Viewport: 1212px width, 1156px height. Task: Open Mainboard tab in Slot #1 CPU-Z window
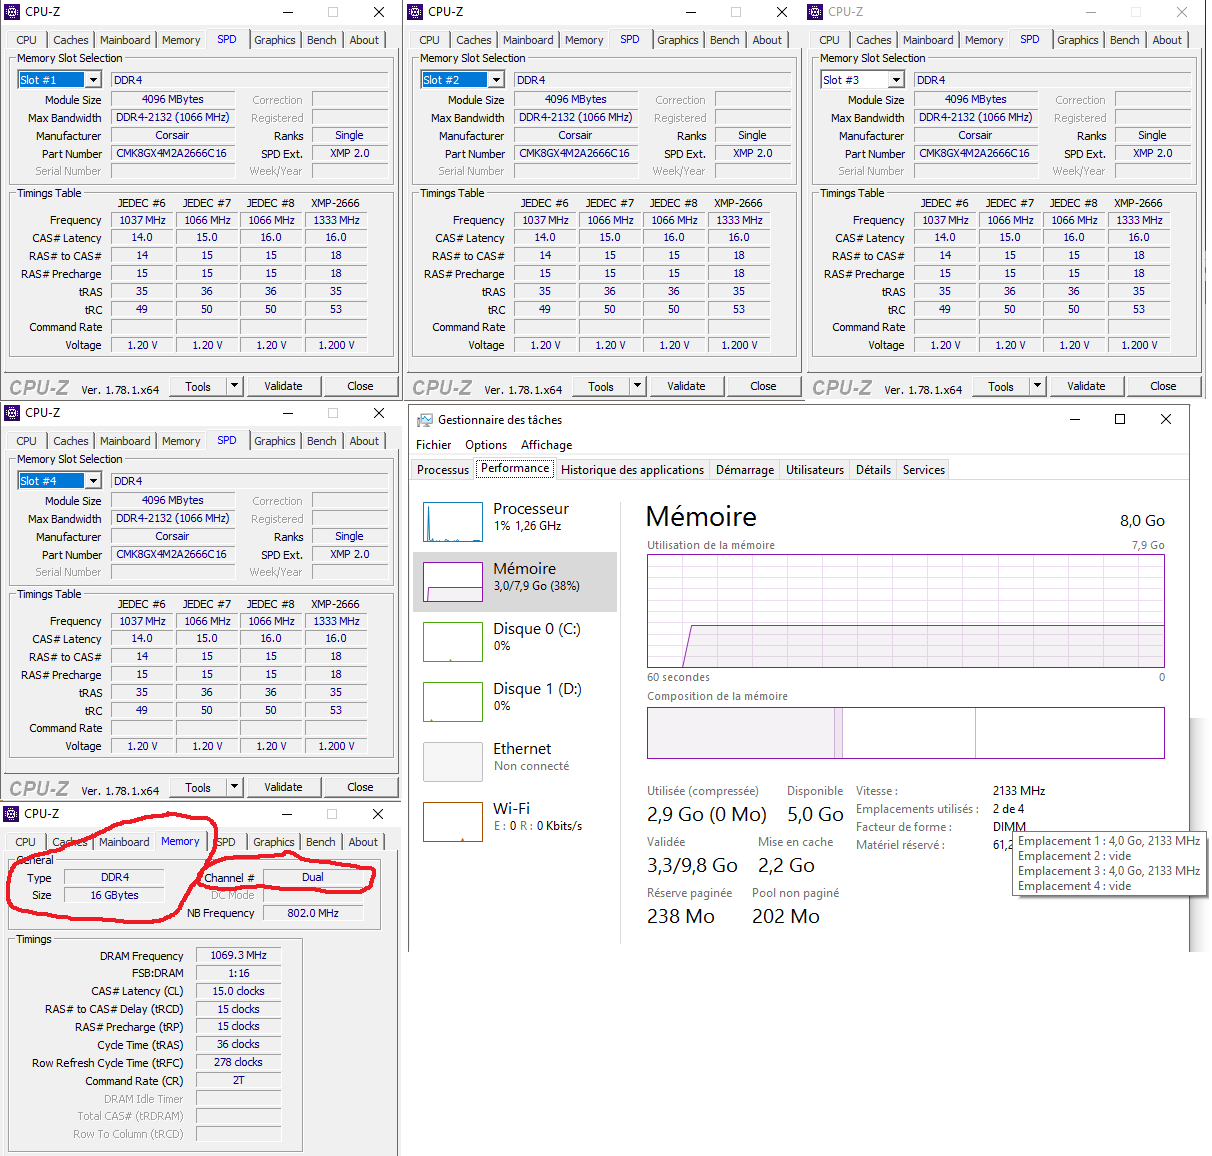tap(125, 40)
